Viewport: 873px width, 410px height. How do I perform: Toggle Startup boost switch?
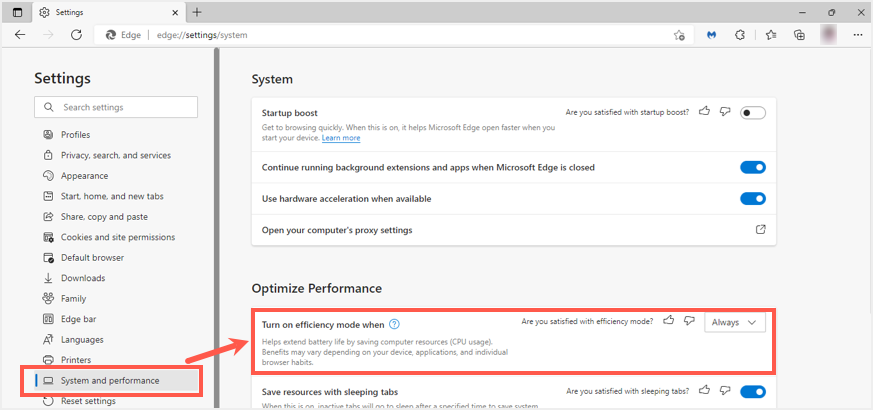753,113
